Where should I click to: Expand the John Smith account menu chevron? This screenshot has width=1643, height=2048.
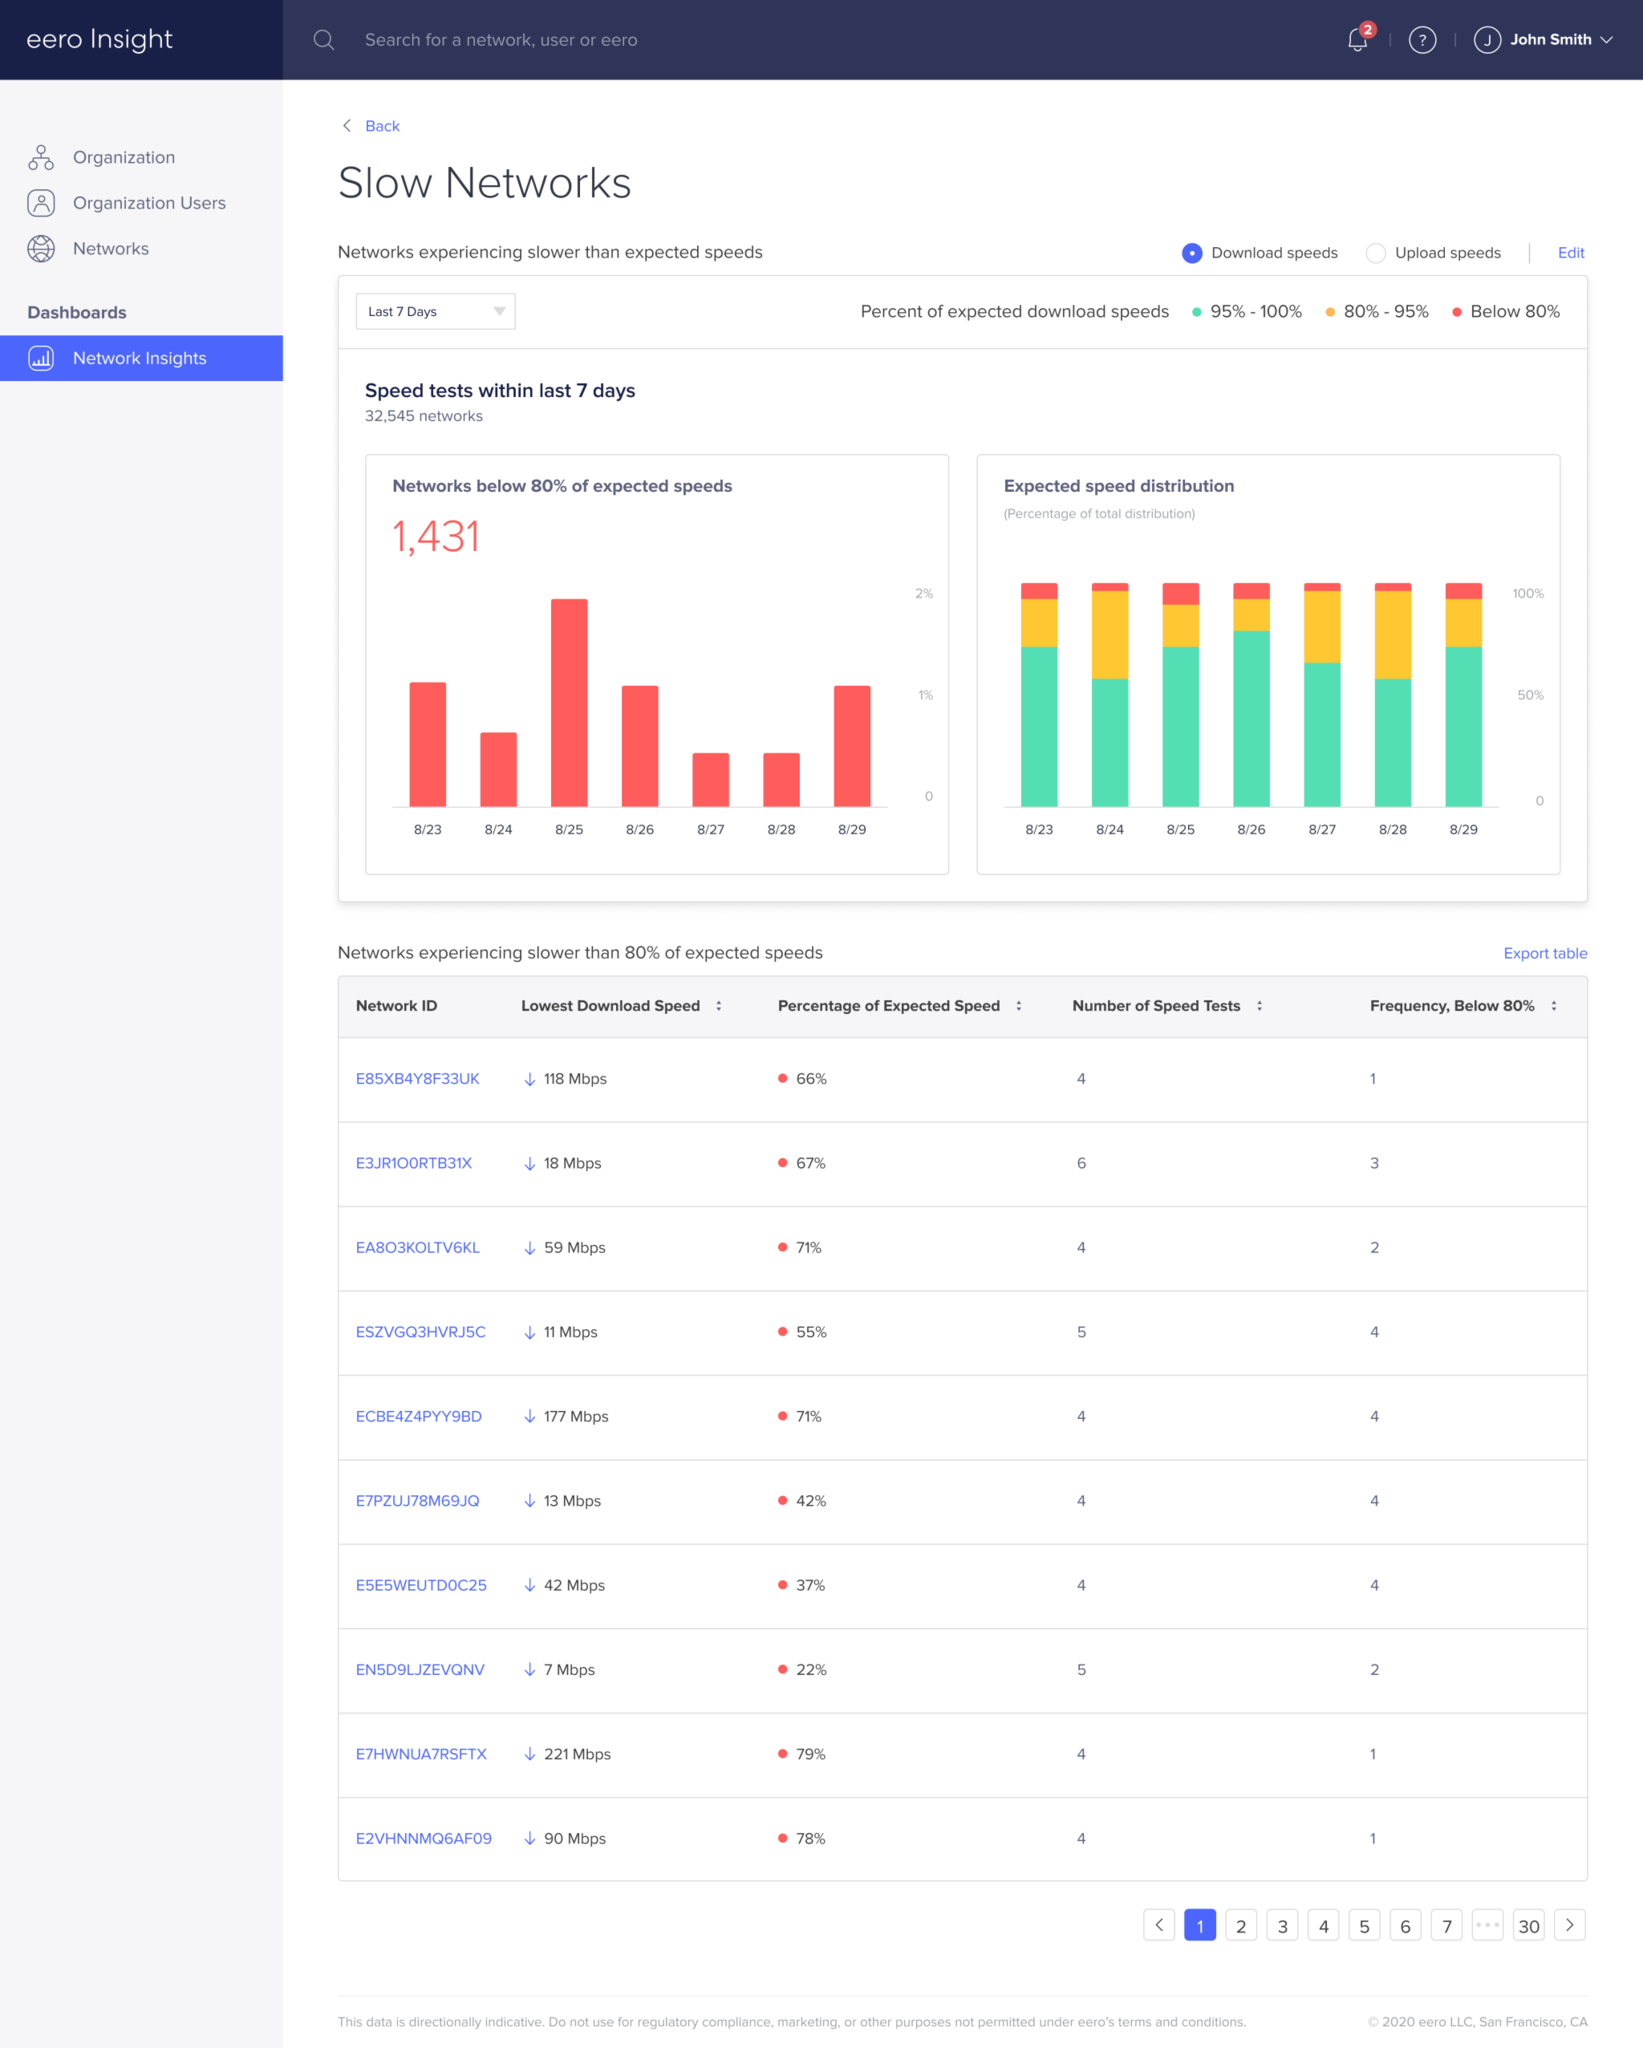1607,40
